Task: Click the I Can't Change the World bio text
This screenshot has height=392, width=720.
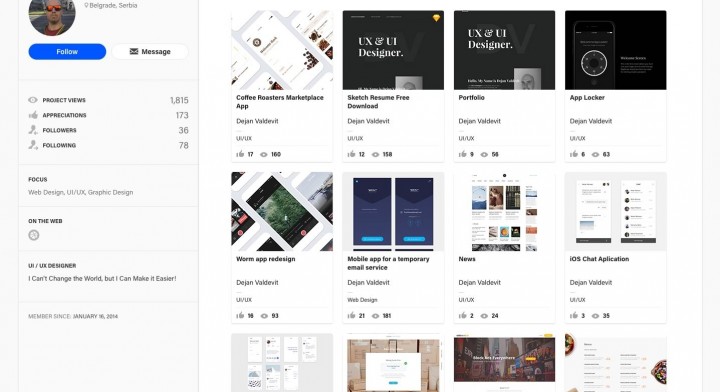Action: [x=102, y=279]
